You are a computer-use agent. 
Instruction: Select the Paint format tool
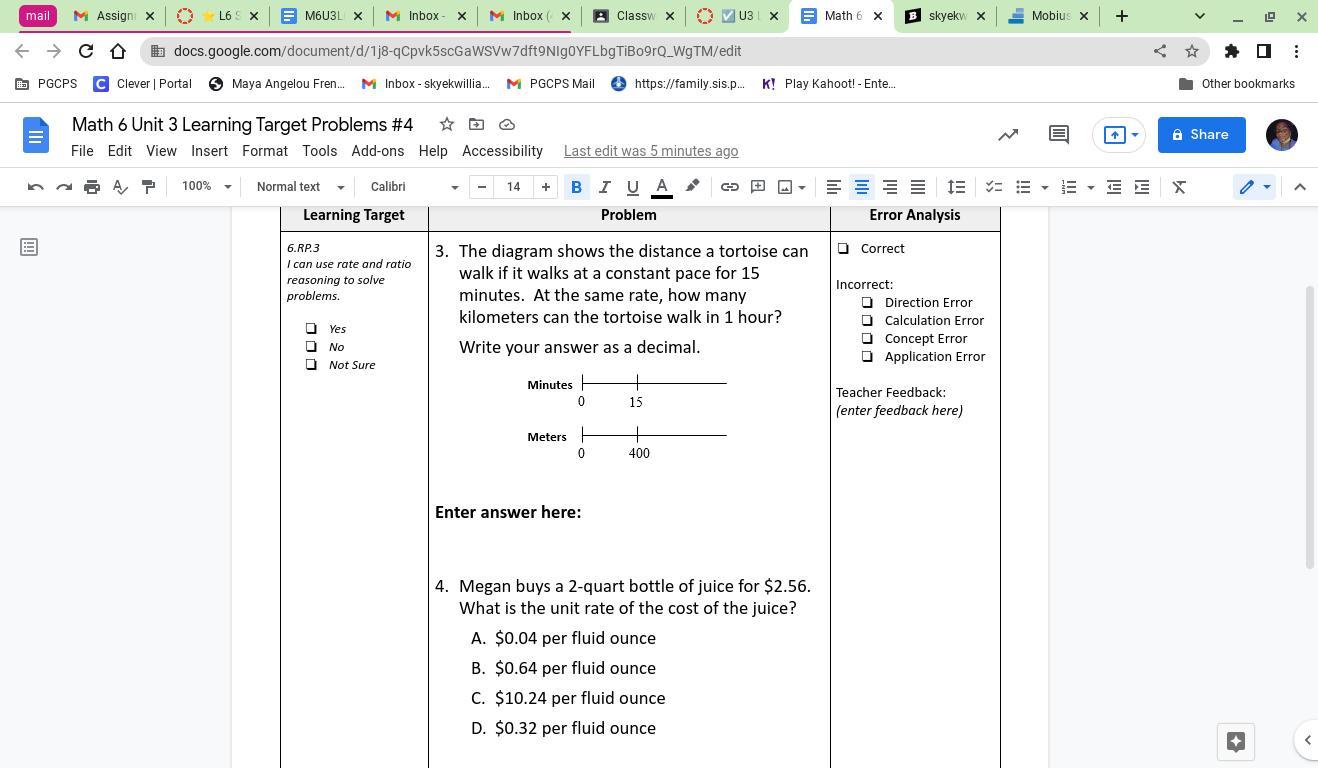[x=148, y=187]
